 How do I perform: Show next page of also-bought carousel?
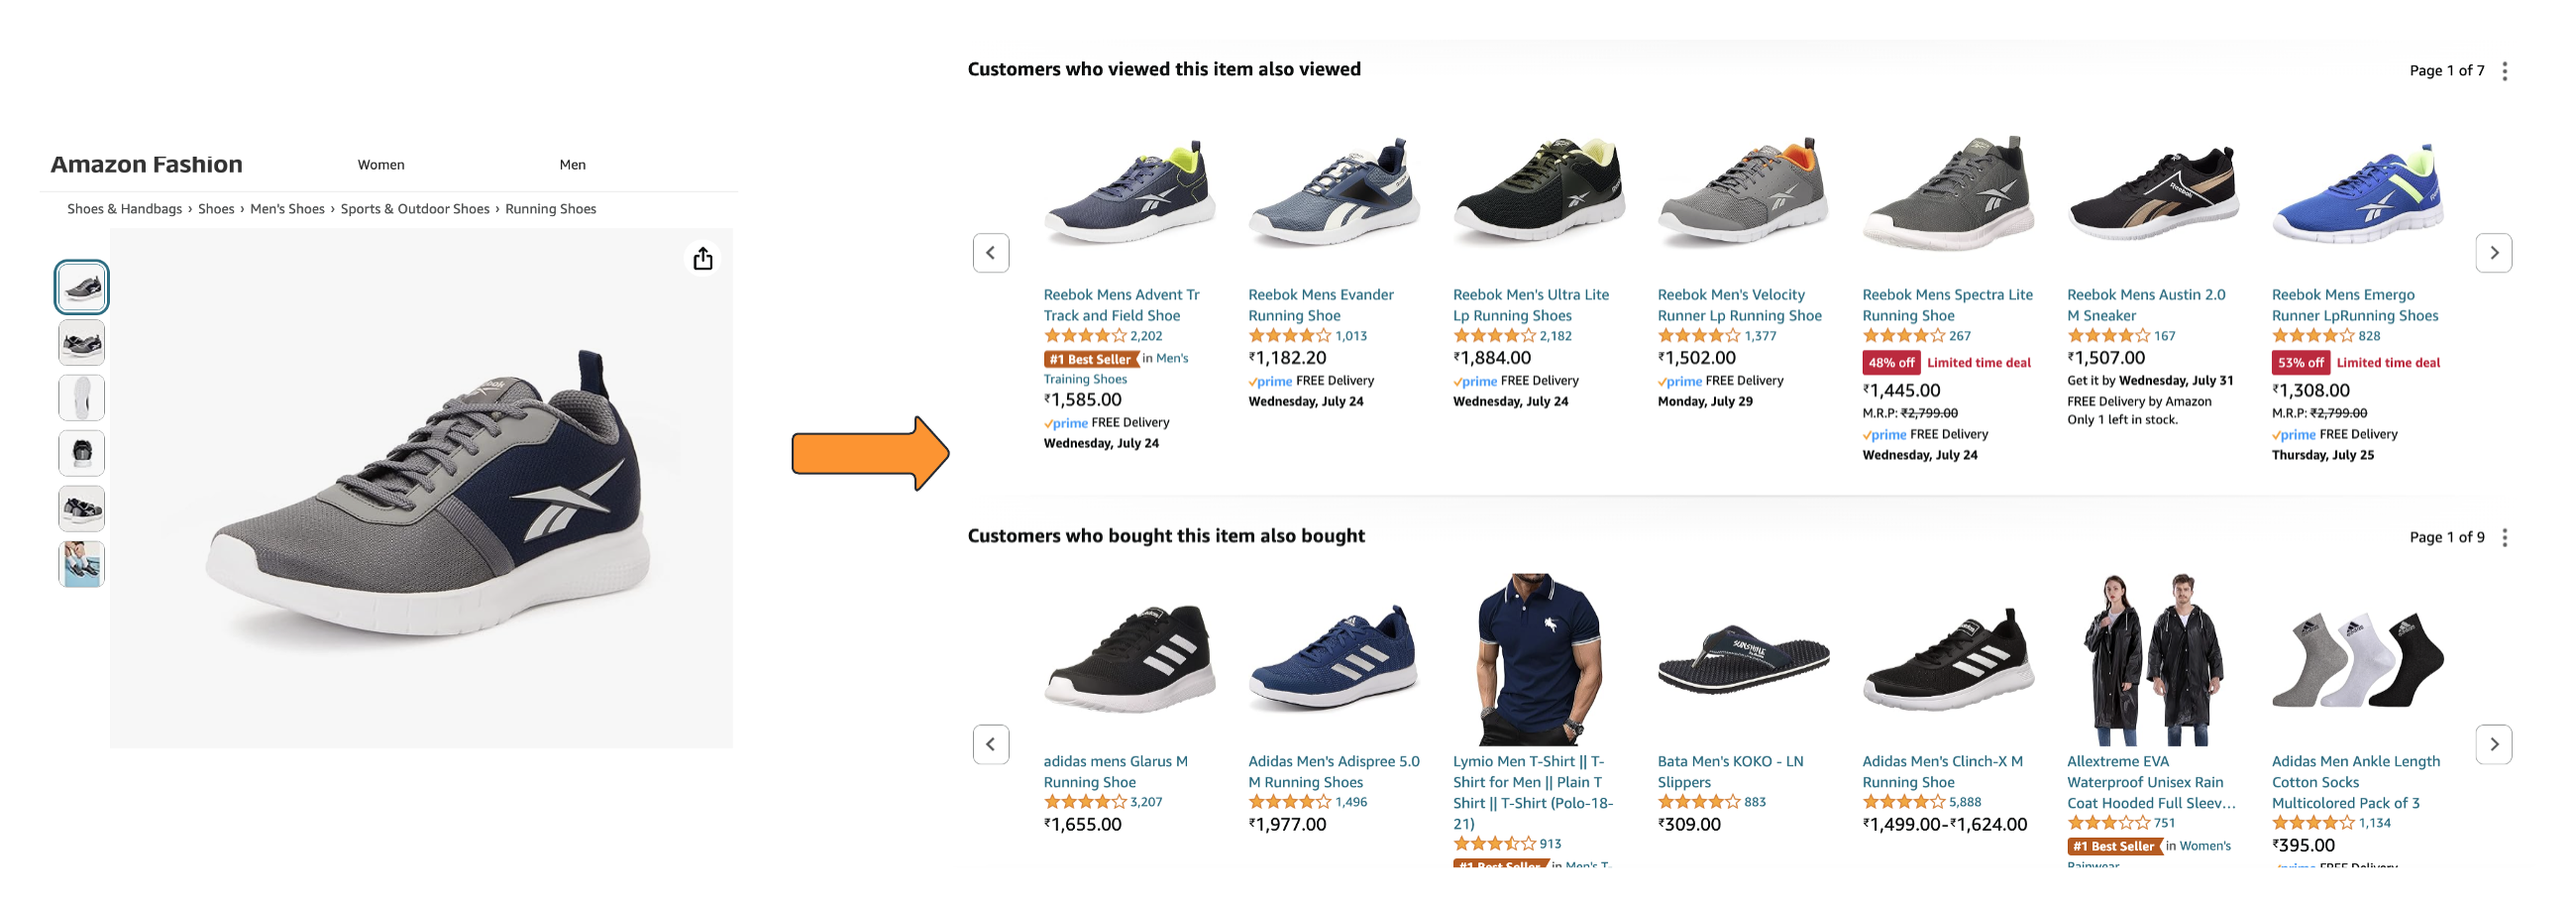(2493, 744)
